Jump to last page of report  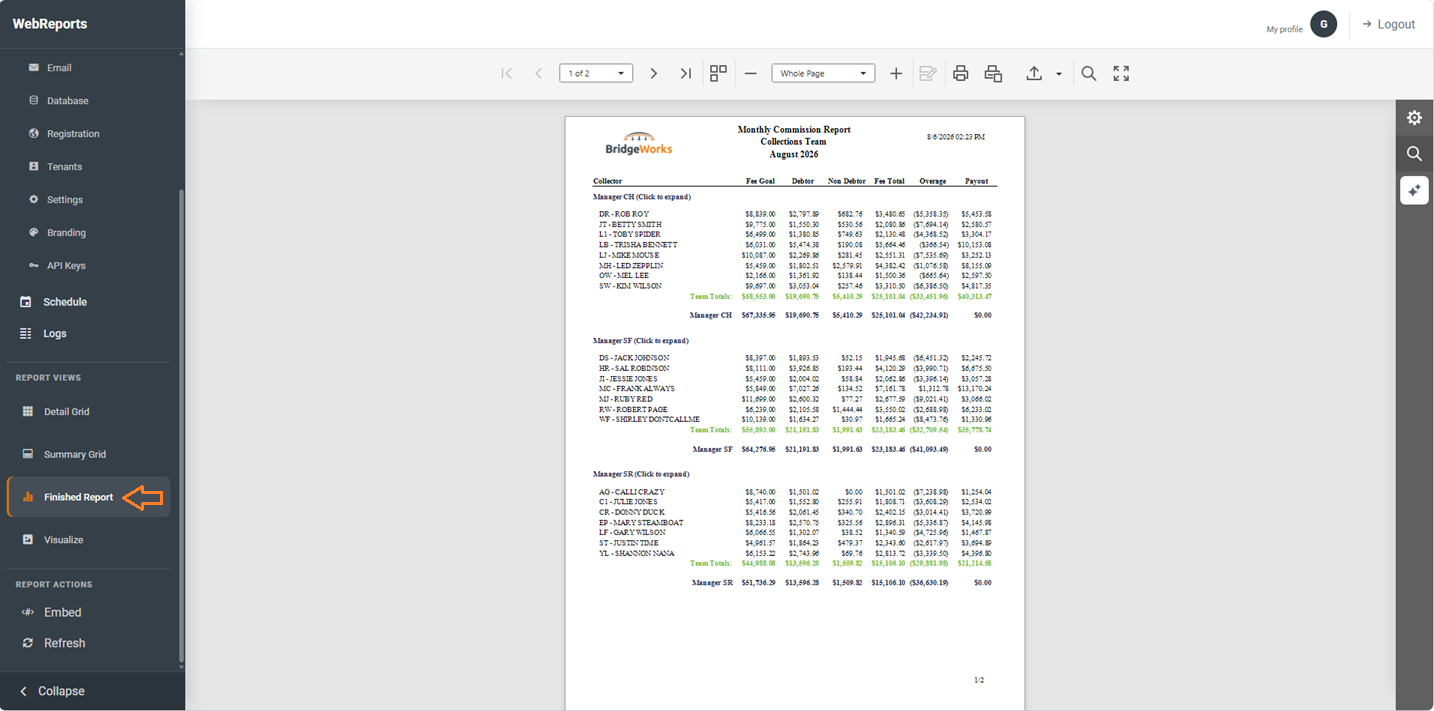pos(686,74)
